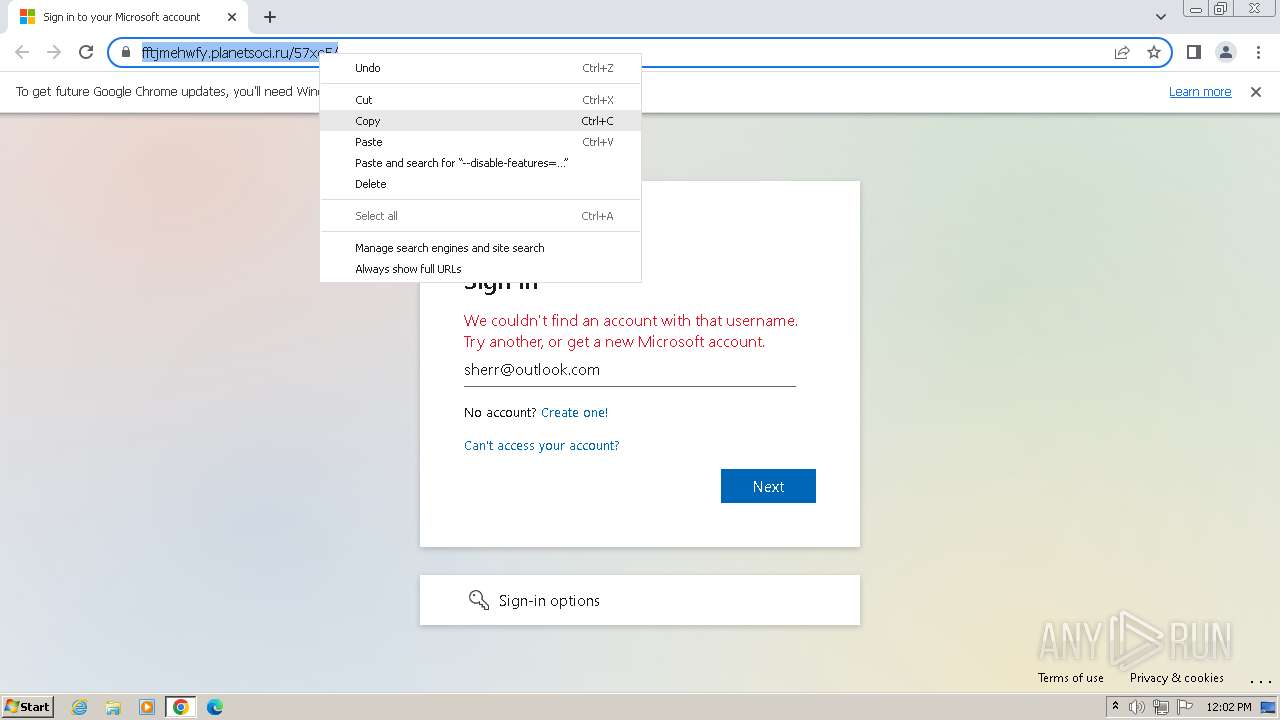The image size is (1280, 720).
Task: Click the tab's Microsoft logo favicon
Action: click(27, 17)
